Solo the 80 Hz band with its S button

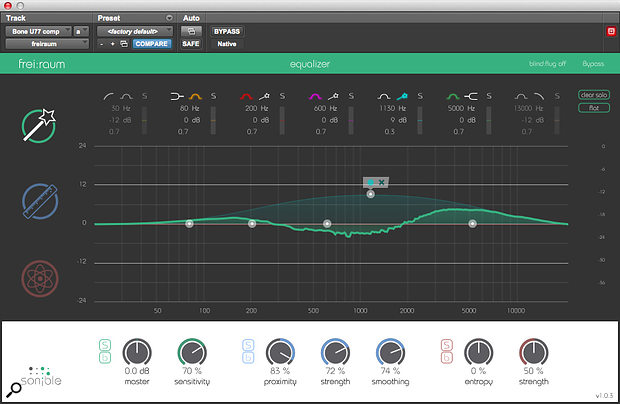tap(213, 96)
